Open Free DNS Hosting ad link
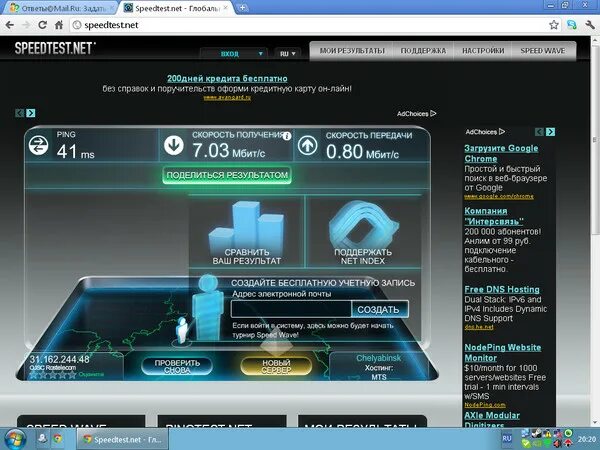This screenshot has height=450, width=600. coord(502,290)
